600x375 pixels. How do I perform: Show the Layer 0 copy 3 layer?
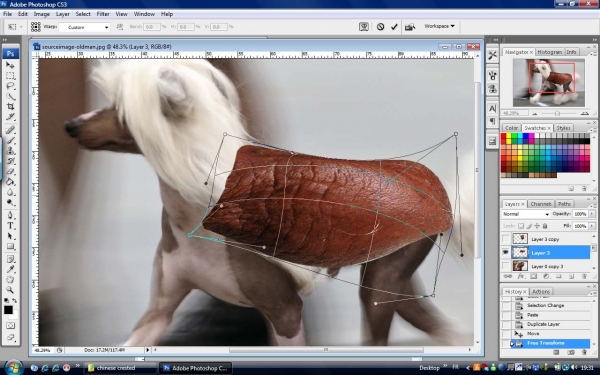(x=506, y=266)
